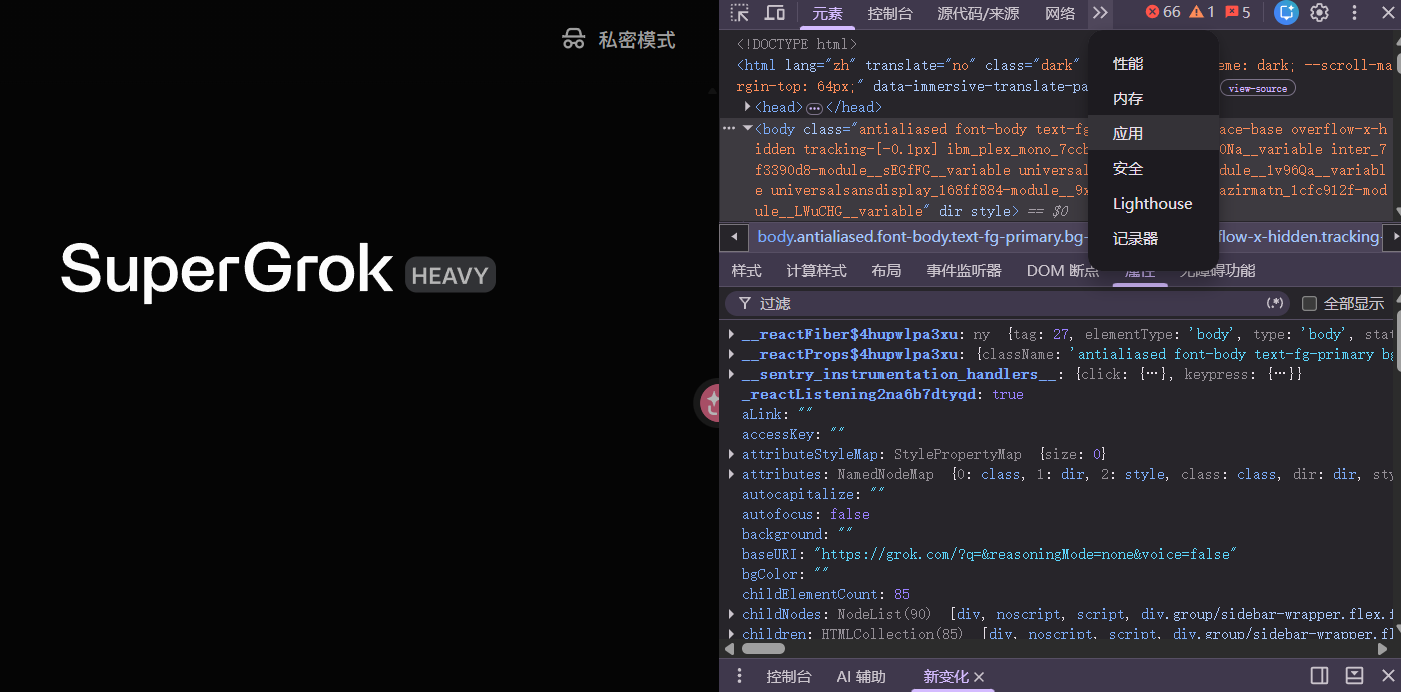
Task: Click the warning count 1 triangle
Action: [x=1202, y=12]
